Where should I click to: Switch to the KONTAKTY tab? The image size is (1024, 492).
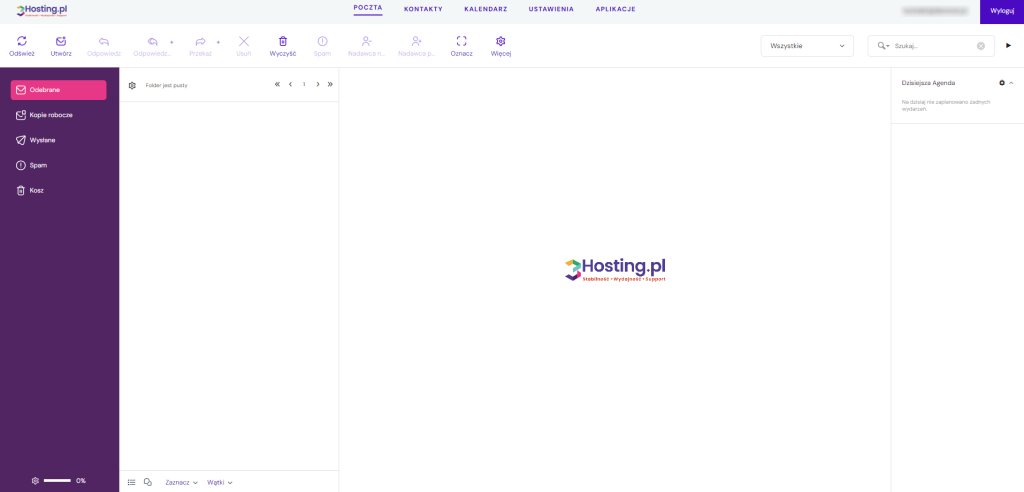423,9
